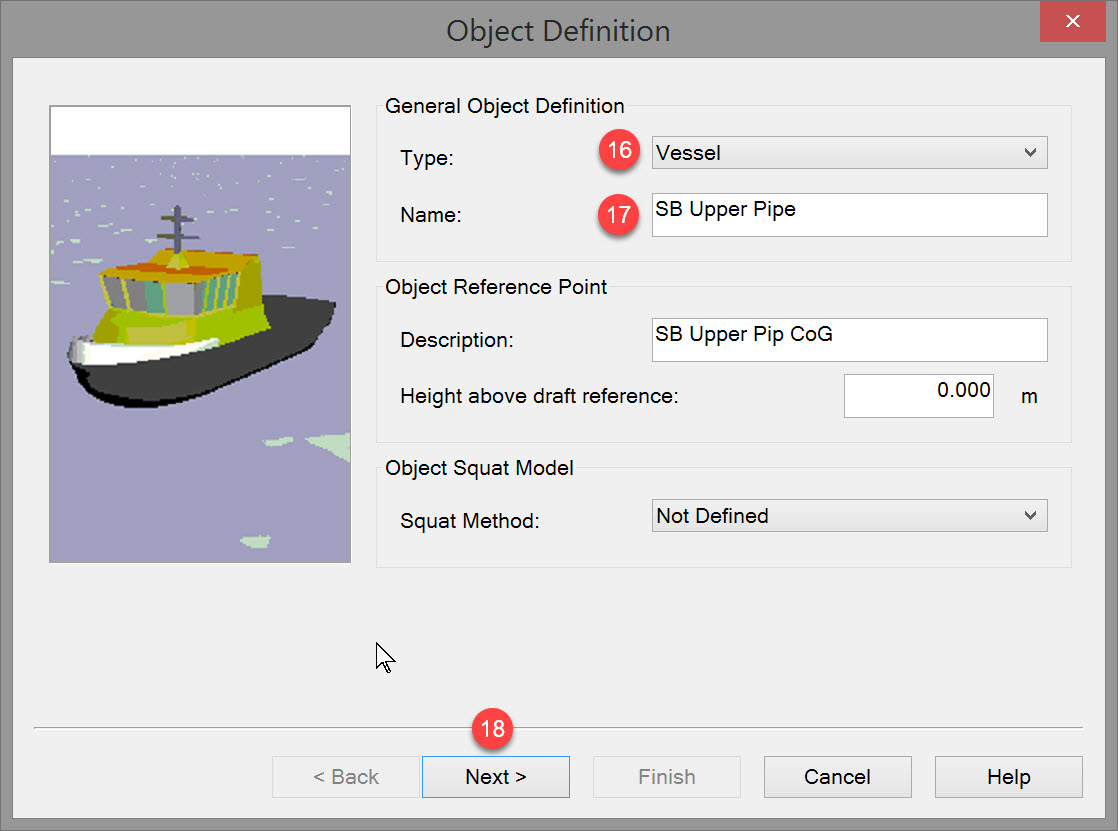Click the Object Definition title bar
This screenshot has height=831, width=1118.
[x=558, y=30]
